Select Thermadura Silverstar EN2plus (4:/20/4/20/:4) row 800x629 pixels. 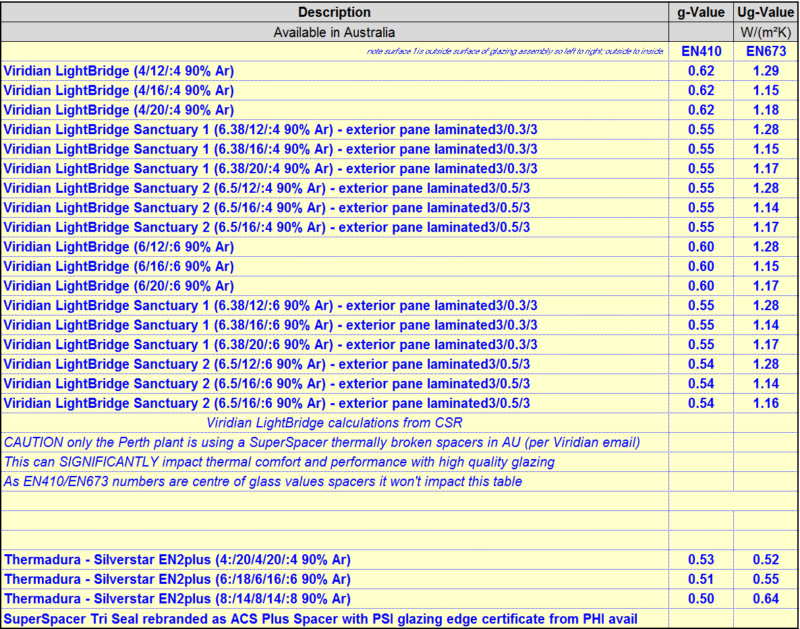(x=399, y=560)
